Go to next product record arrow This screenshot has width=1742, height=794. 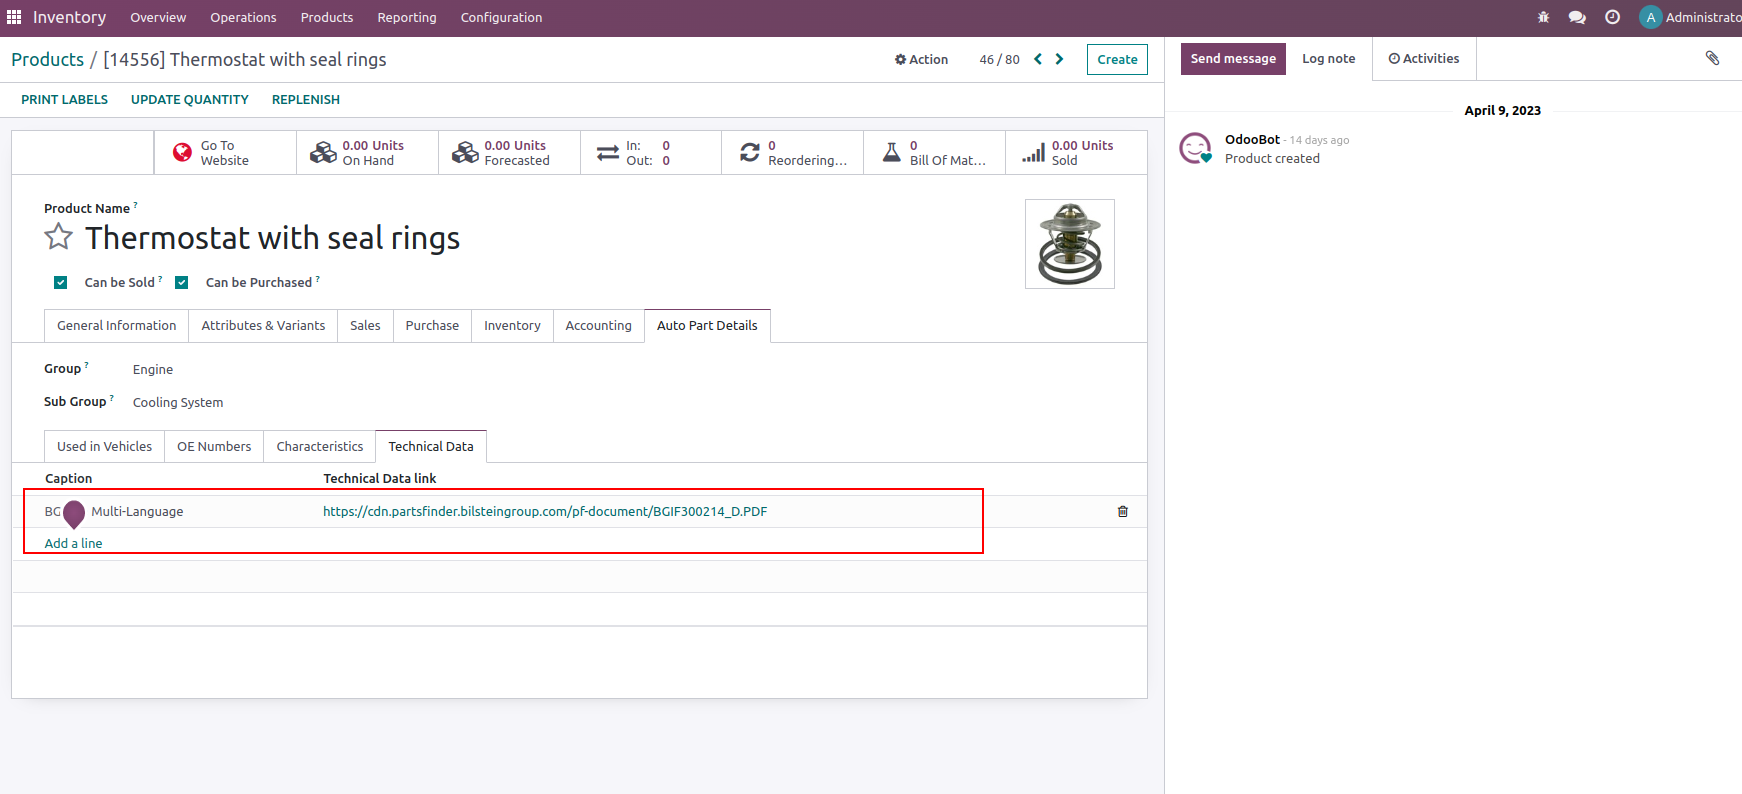point(1060,59)
